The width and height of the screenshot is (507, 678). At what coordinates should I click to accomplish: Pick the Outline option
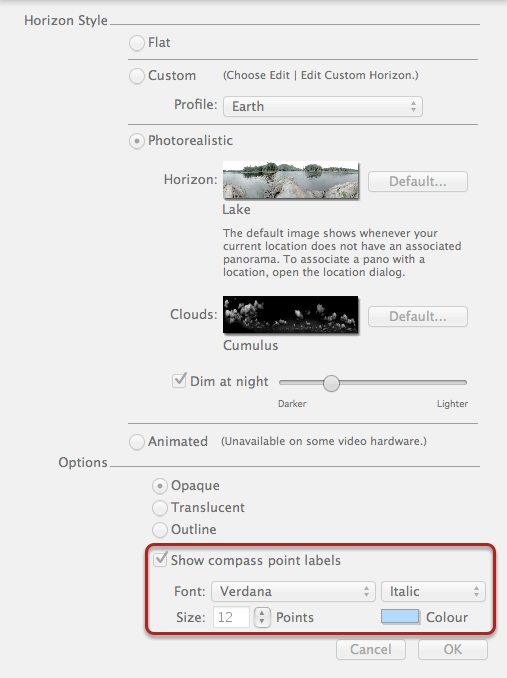tap(159, 530)
